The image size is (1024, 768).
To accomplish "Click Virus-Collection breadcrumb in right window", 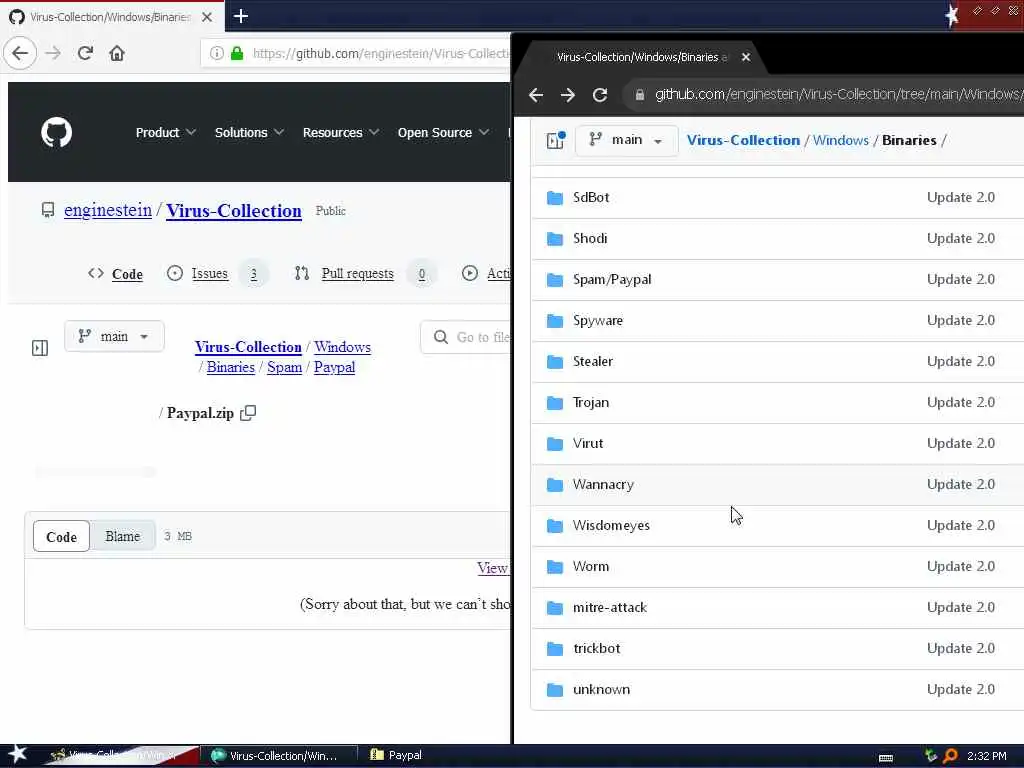I will [743, 140].
